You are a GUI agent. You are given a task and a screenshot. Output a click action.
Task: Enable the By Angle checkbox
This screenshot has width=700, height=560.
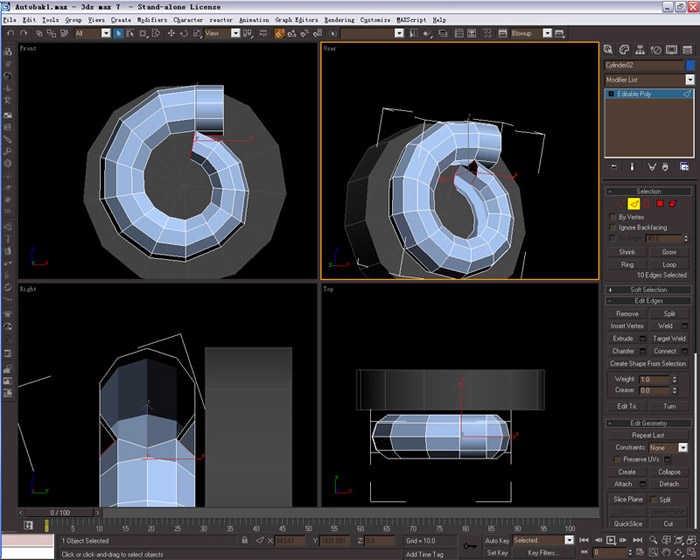point(613,238)
